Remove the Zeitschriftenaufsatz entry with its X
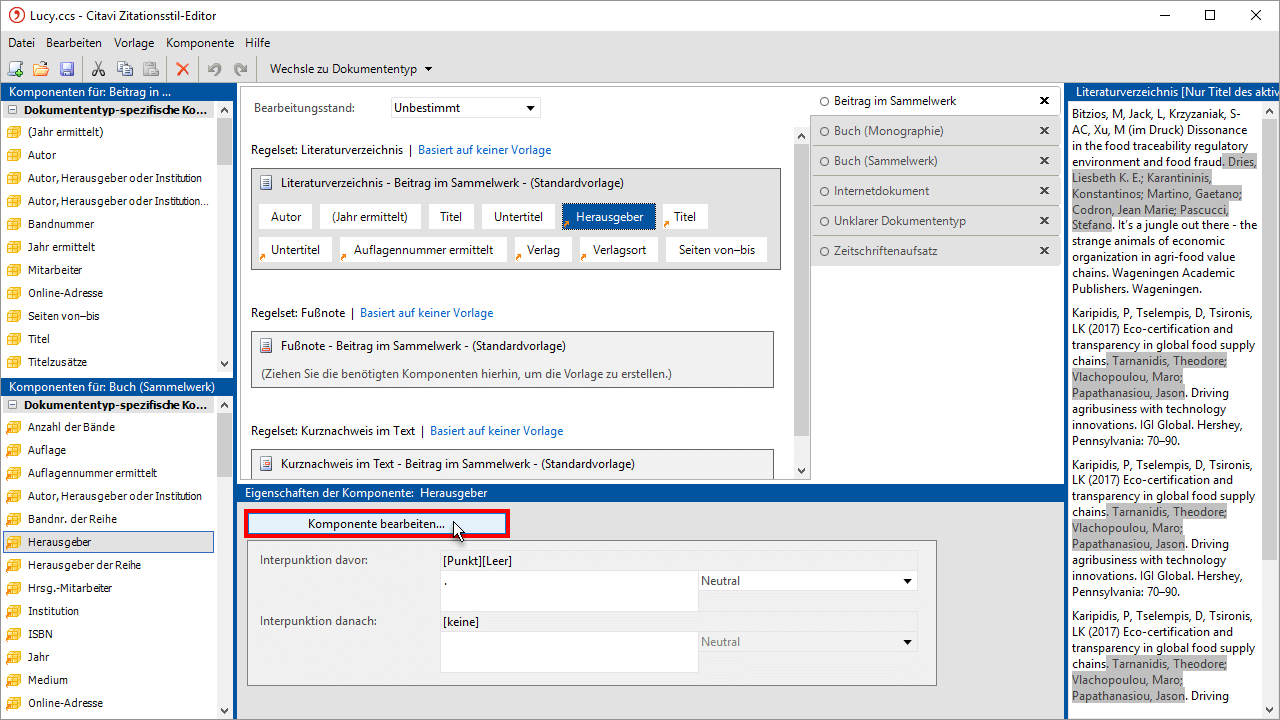This screenshot has height=720, width=1280. tap(1044, 251)
